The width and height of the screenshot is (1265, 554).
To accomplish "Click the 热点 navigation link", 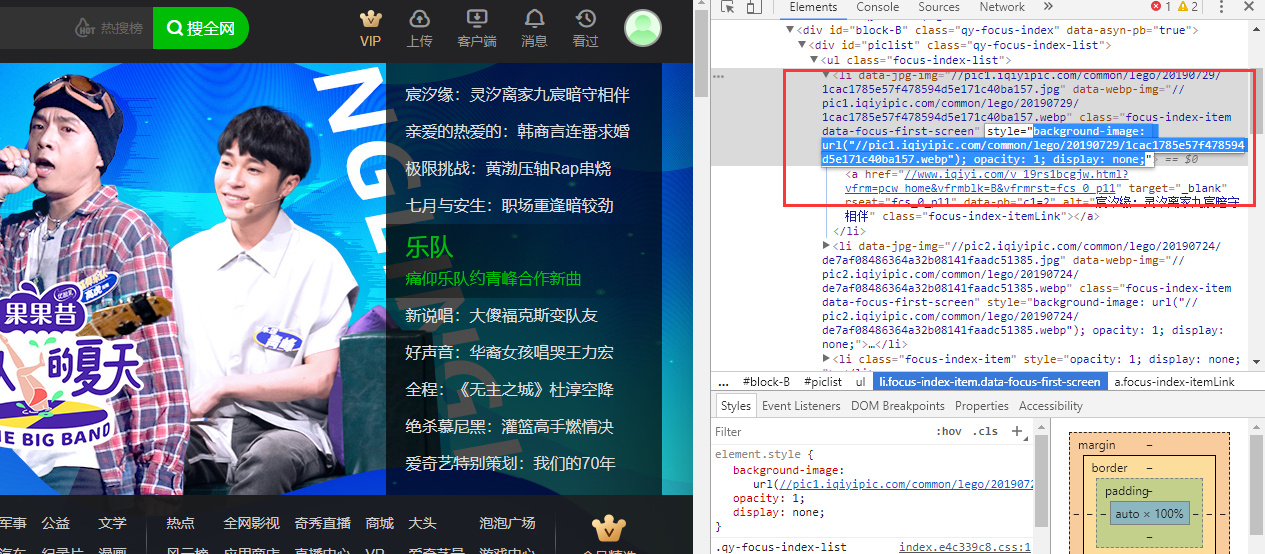I will coord(180,523).
